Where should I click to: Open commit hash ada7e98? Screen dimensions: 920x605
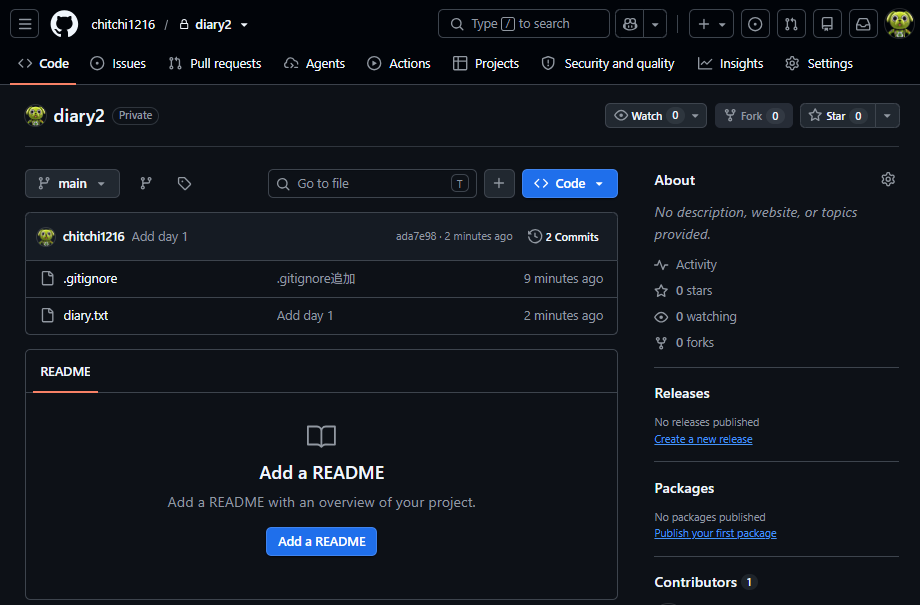[416, 236]
